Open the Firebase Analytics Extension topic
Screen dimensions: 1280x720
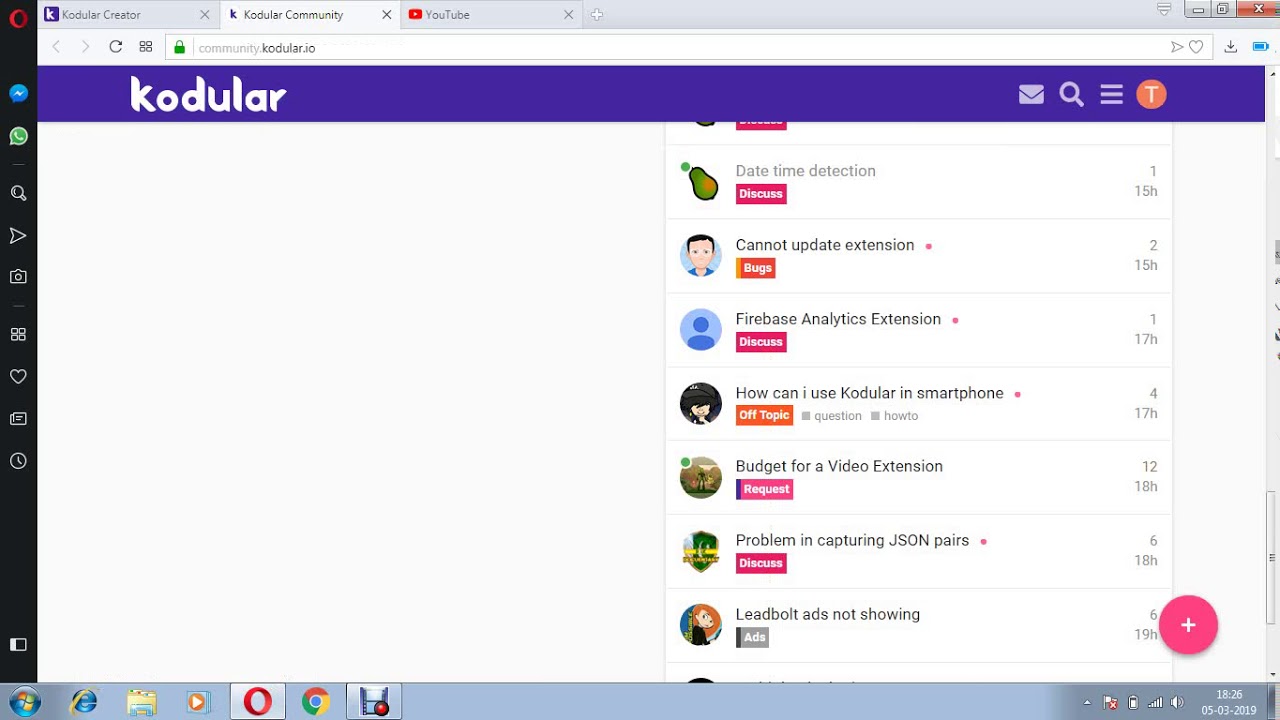tap(838, 319)
